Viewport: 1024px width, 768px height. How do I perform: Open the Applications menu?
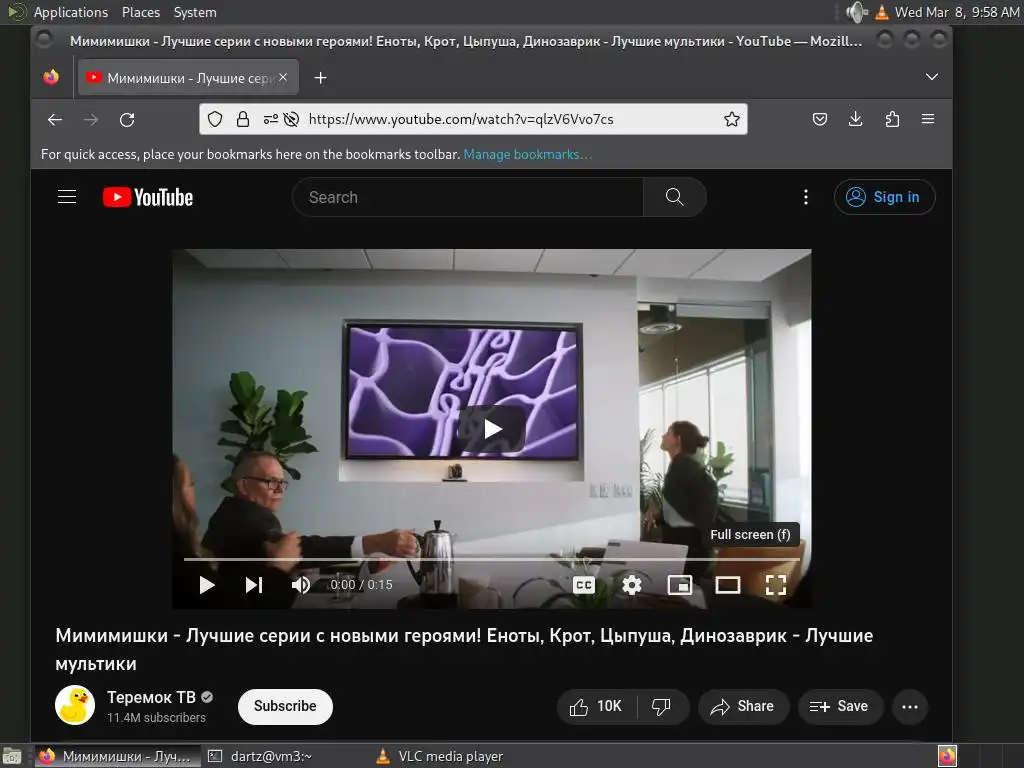tap(71, 12)
